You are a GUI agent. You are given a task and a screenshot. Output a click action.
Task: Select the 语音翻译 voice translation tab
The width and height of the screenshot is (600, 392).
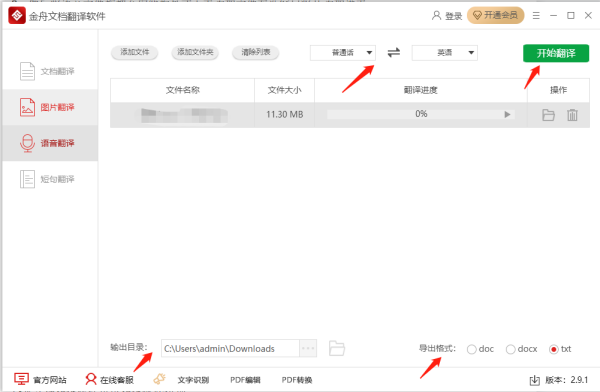coord(50,143)
